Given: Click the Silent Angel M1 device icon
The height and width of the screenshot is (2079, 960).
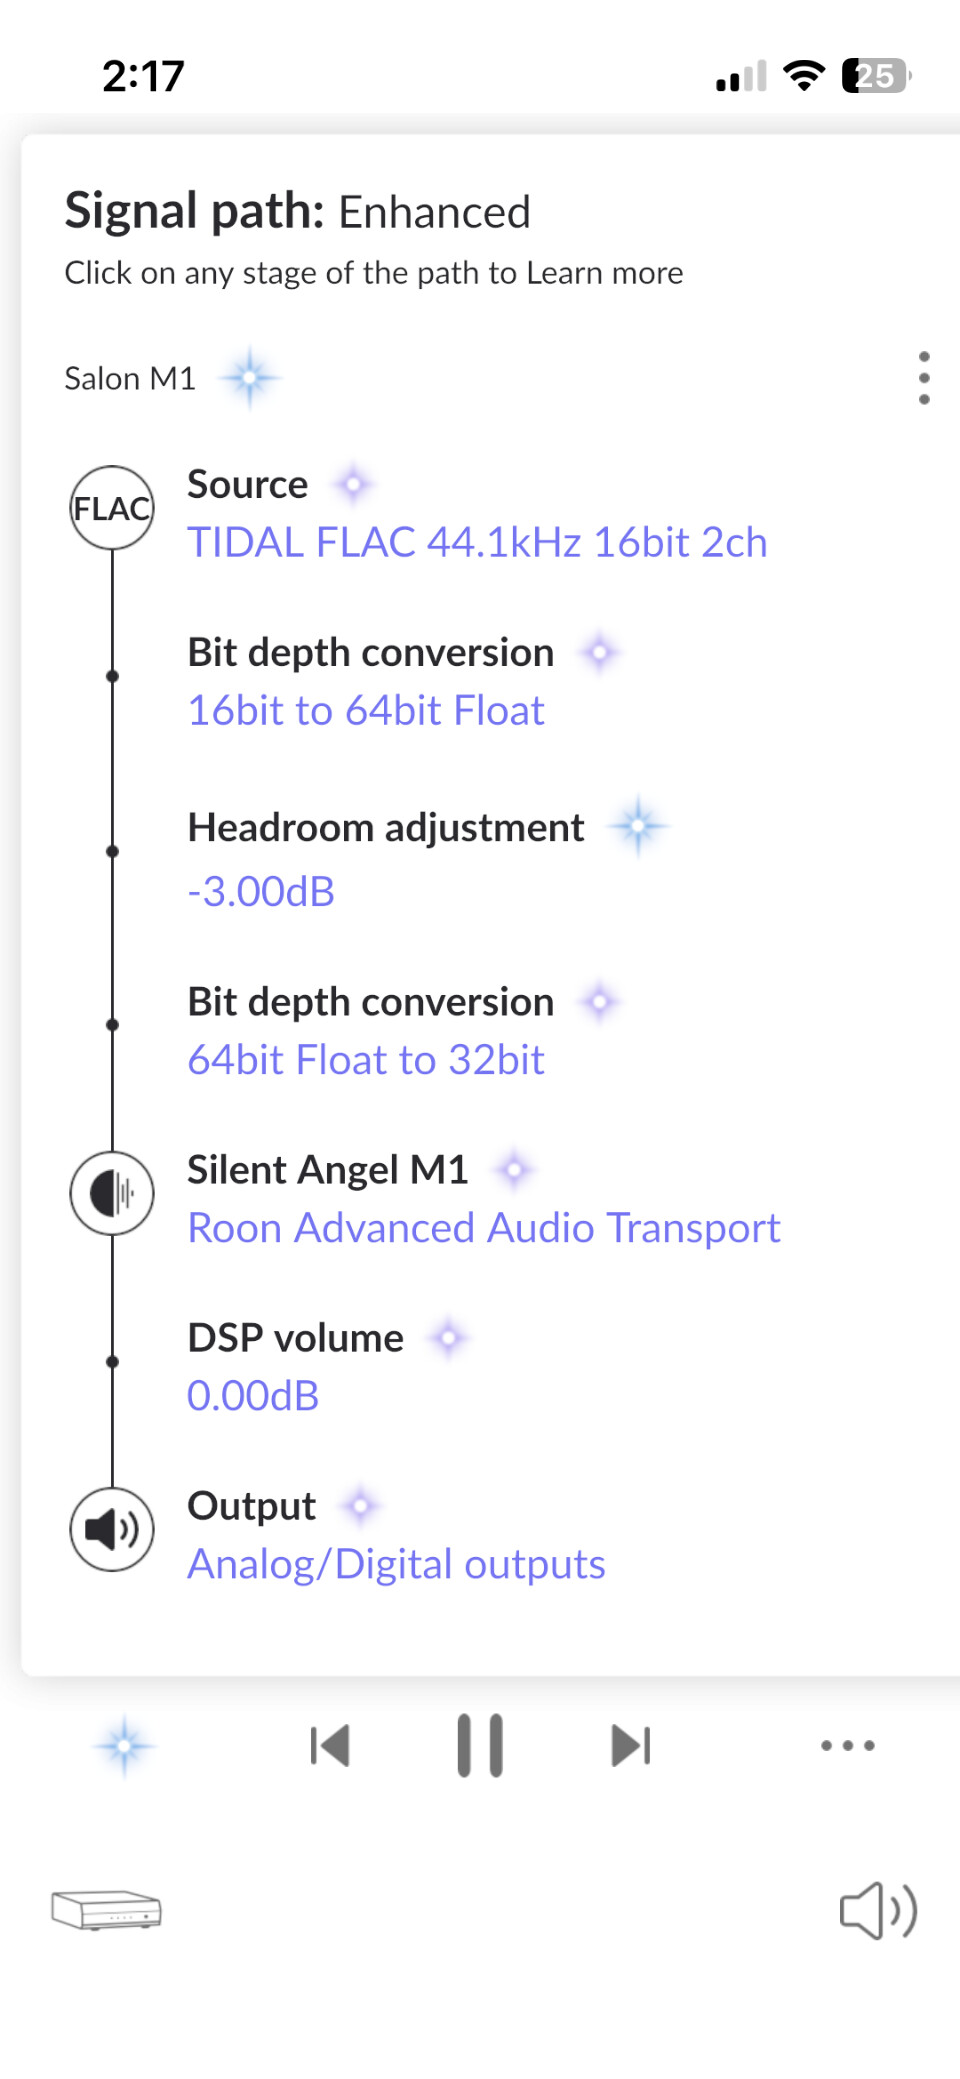Looking at the screenshot, I should (x=112, y=1193).
